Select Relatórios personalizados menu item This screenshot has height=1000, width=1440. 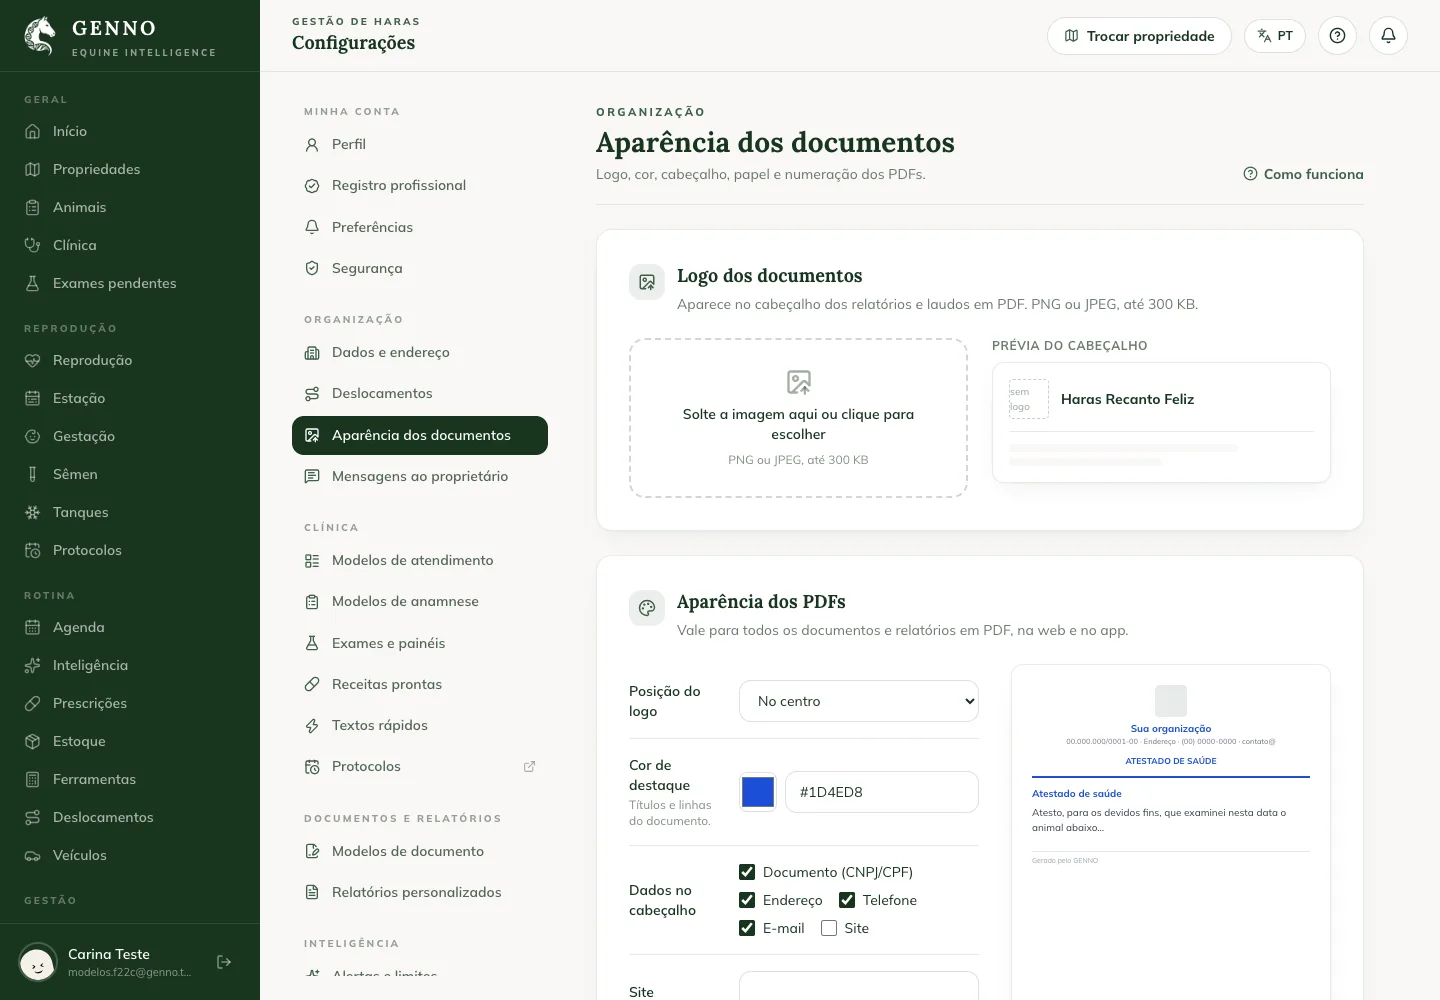pyautogui.click(x=420, y=892)
